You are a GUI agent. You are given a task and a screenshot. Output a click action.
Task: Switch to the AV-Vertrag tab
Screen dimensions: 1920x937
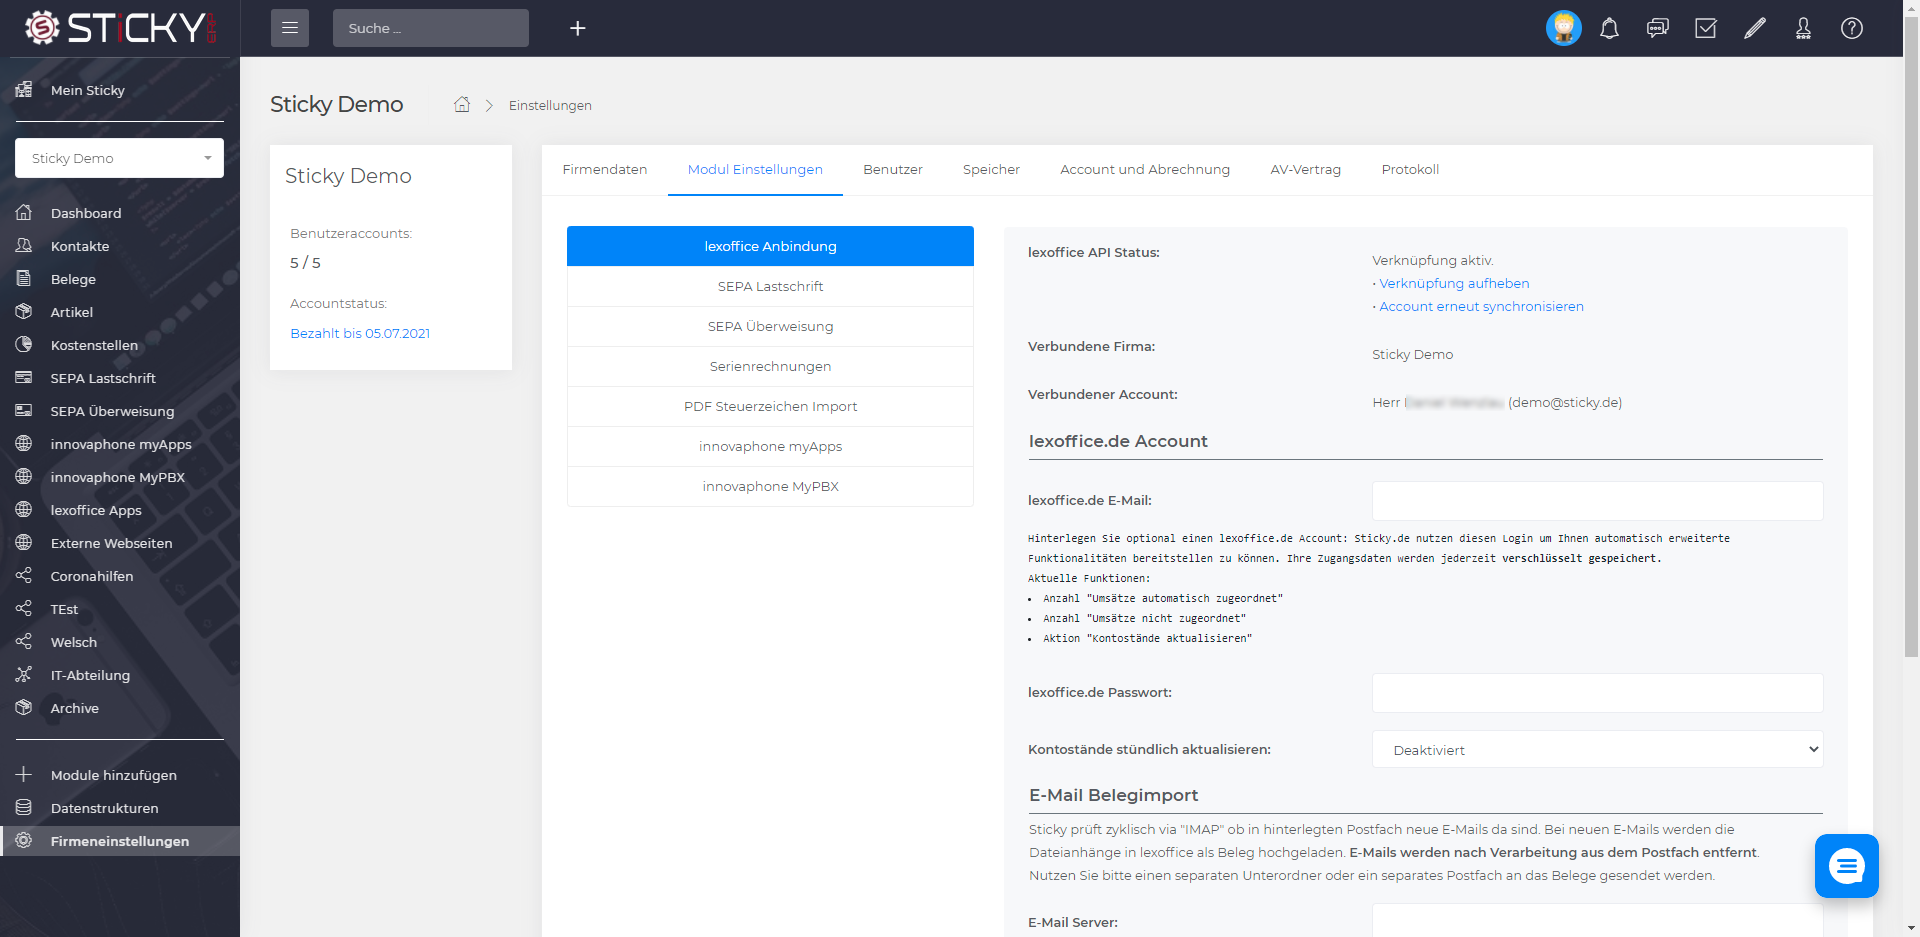(x=1305, y=169)
